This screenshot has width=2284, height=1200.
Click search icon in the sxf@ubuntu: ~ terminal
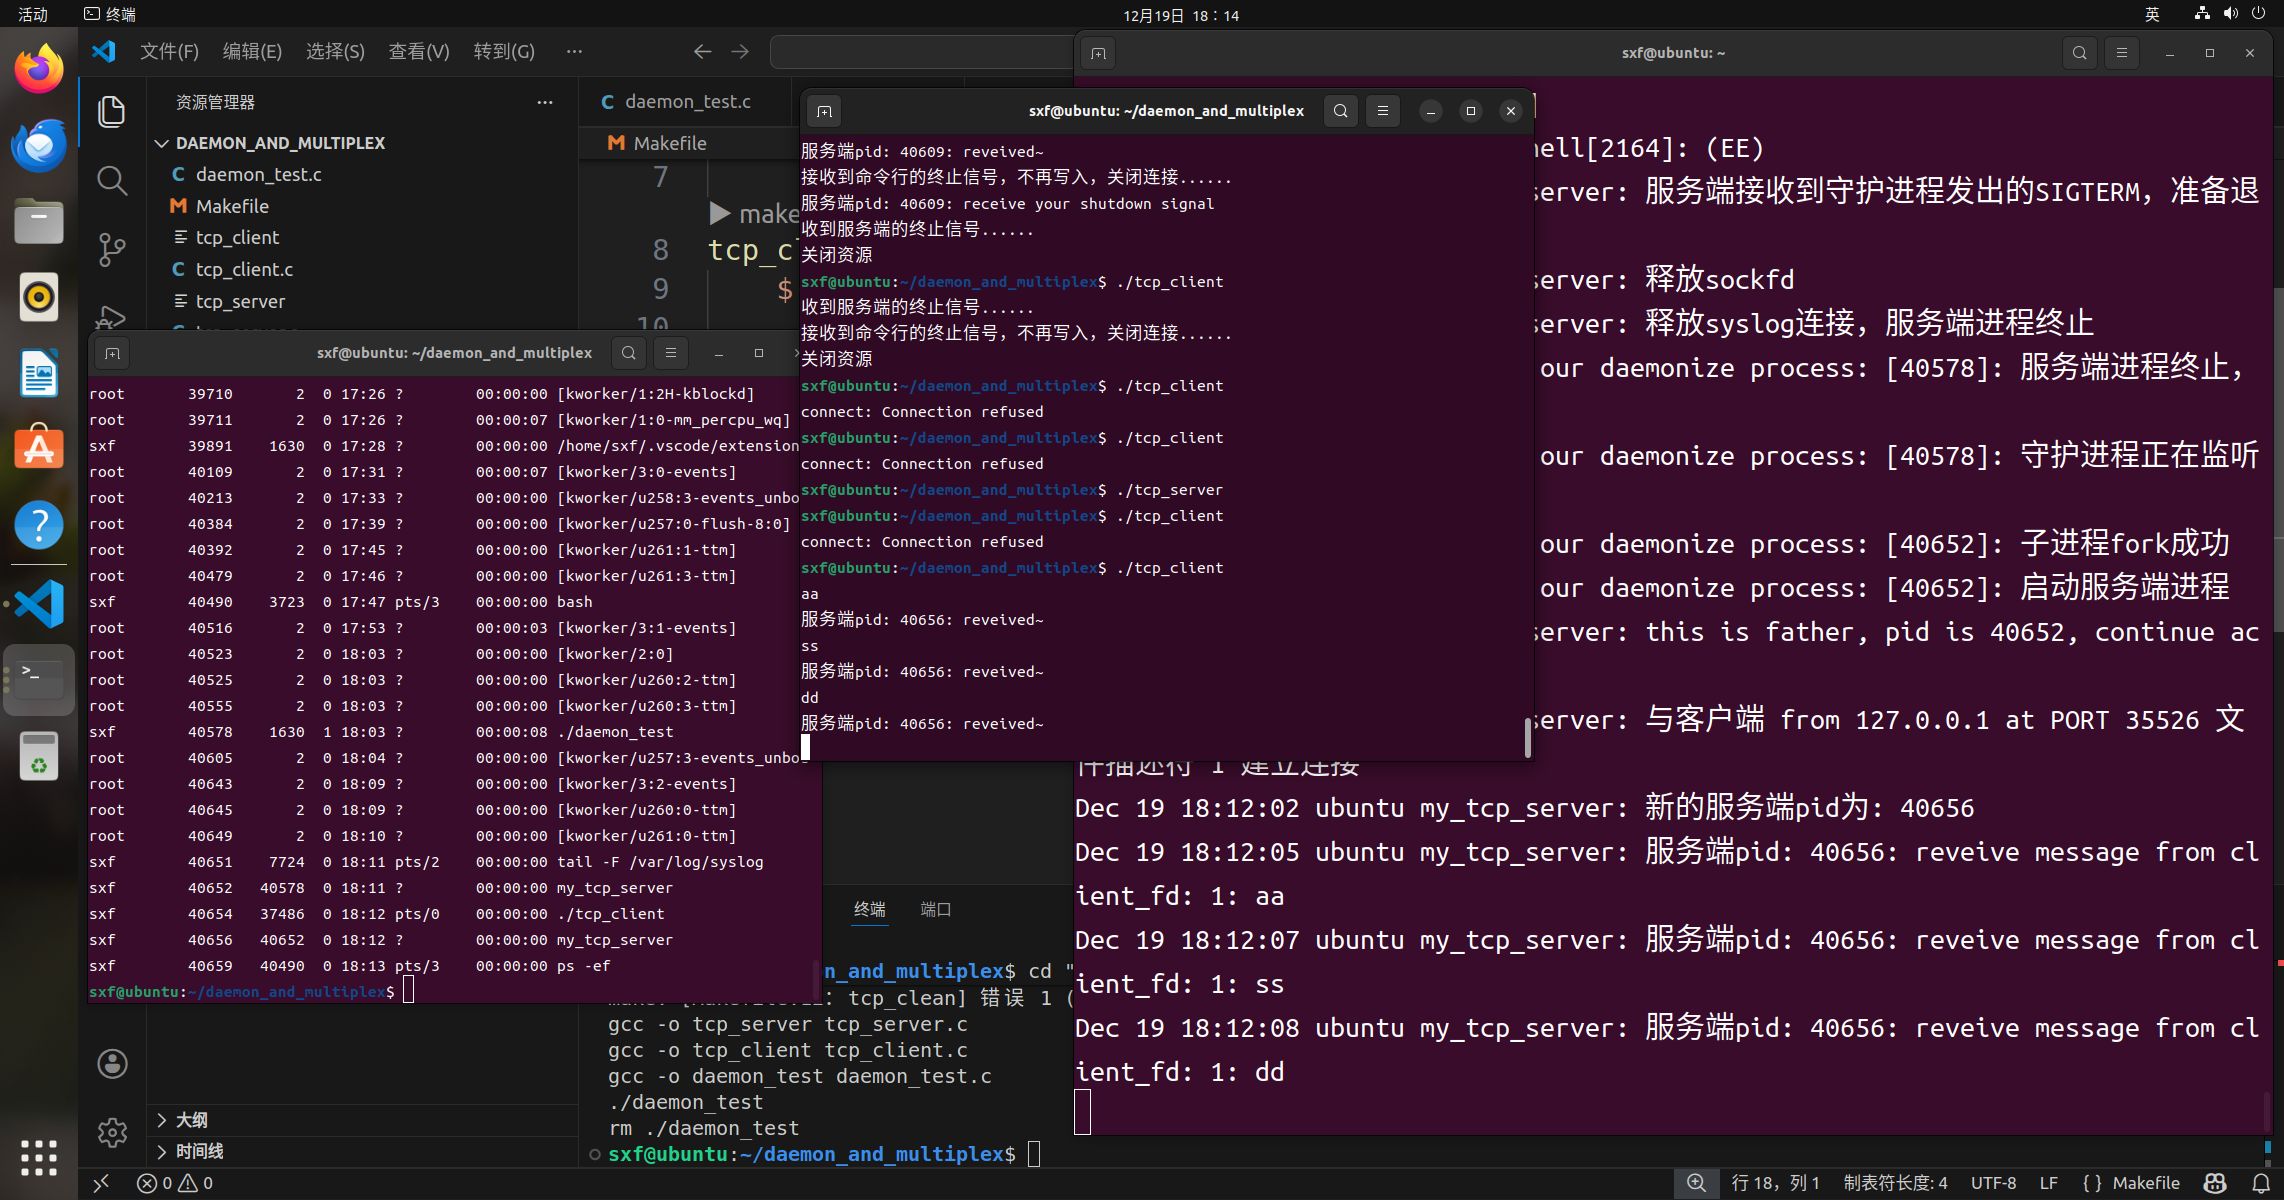coord(2079,53)
